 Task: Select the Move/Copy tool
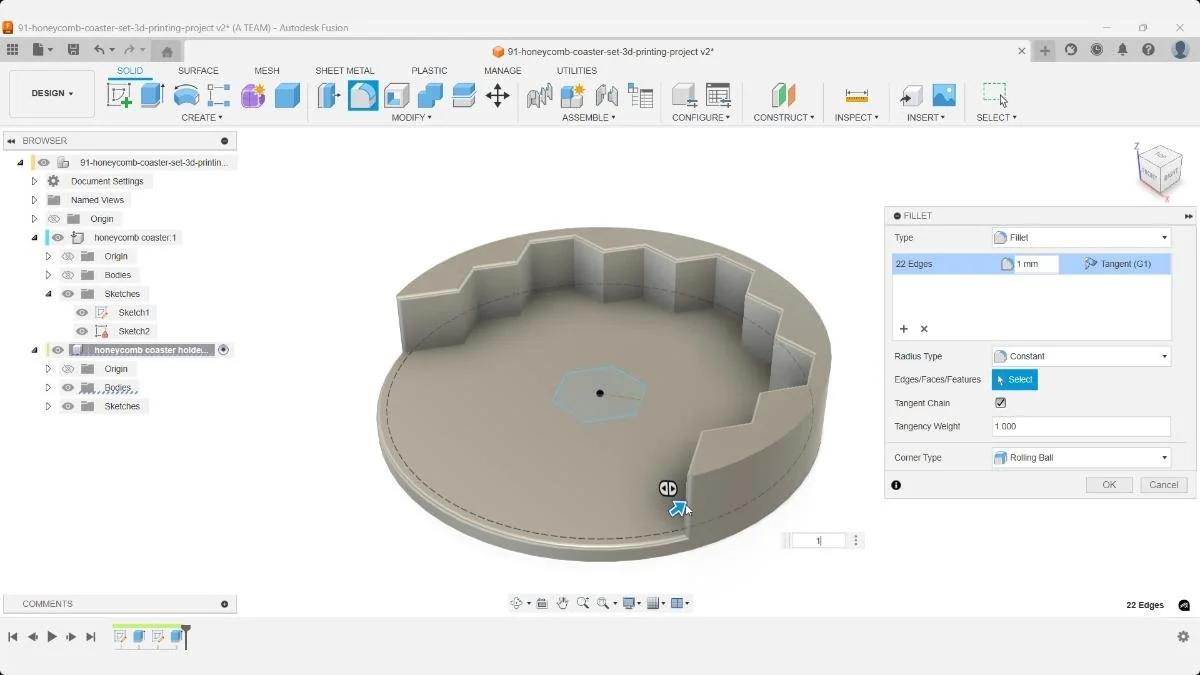[x=497, y=95]
